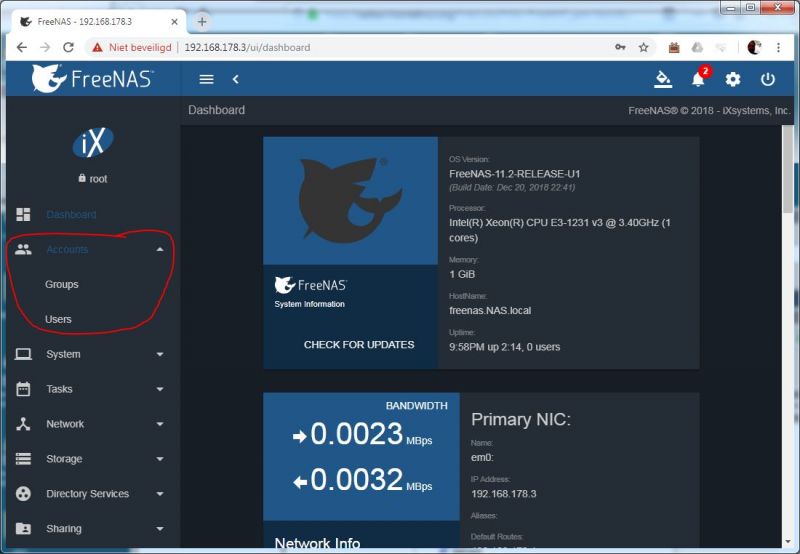
Task: Click the Accounts people icon in the sidebar
Action: (23, 249)
